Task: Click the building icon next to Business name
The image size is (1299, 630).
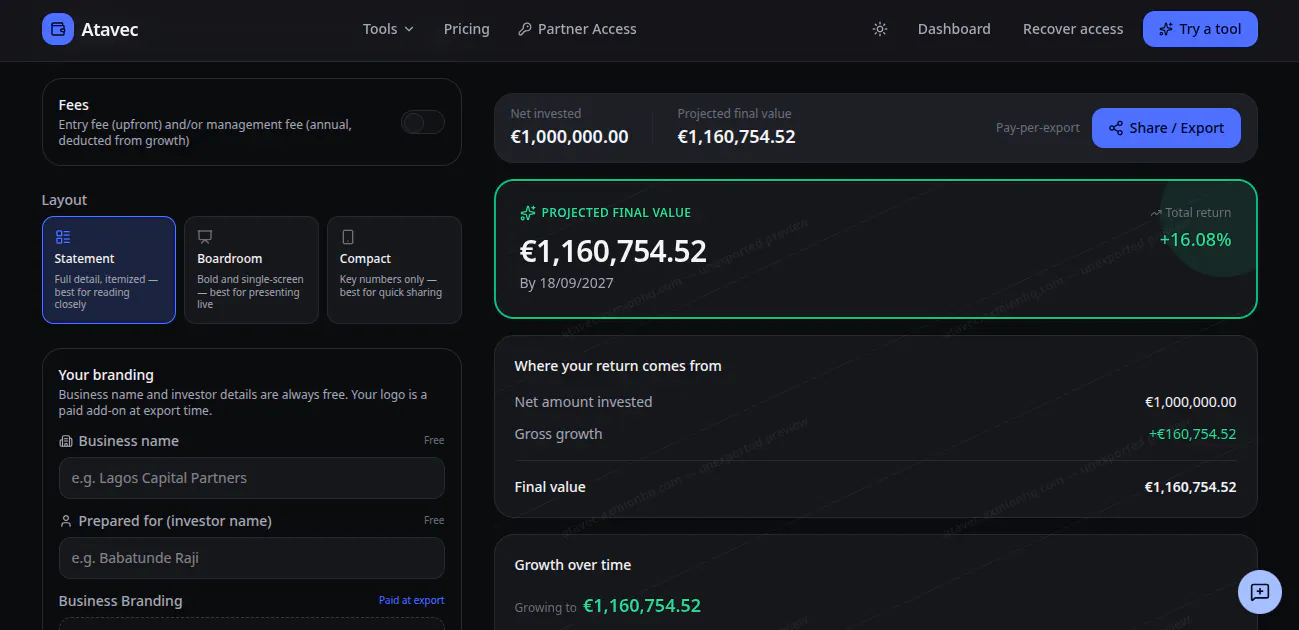Action: [66, 441]
